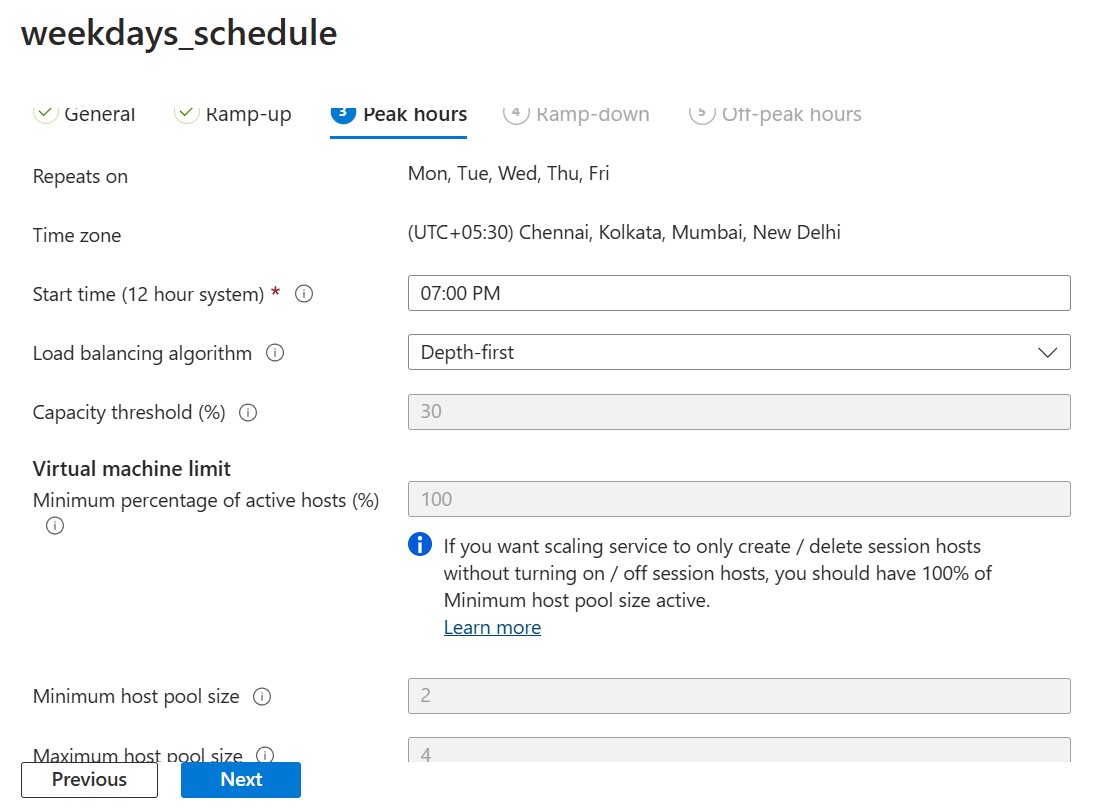The width and height of the screenshot is (1108, 808).
Task: Open the Load balancing algorithm dropdown
Action: (x=738, y=352)
